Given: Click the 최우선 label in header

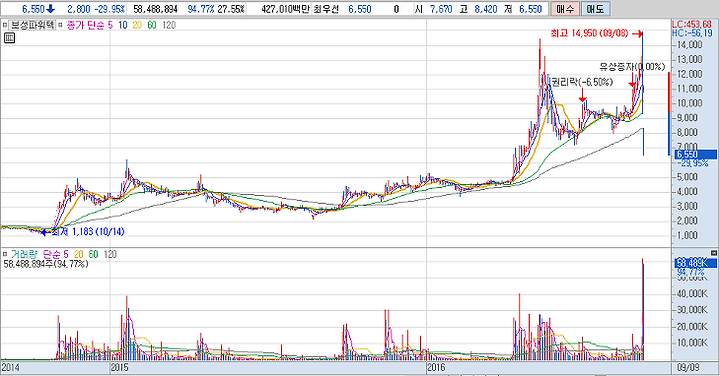Looking at the screenshot, I should [326, 9].
